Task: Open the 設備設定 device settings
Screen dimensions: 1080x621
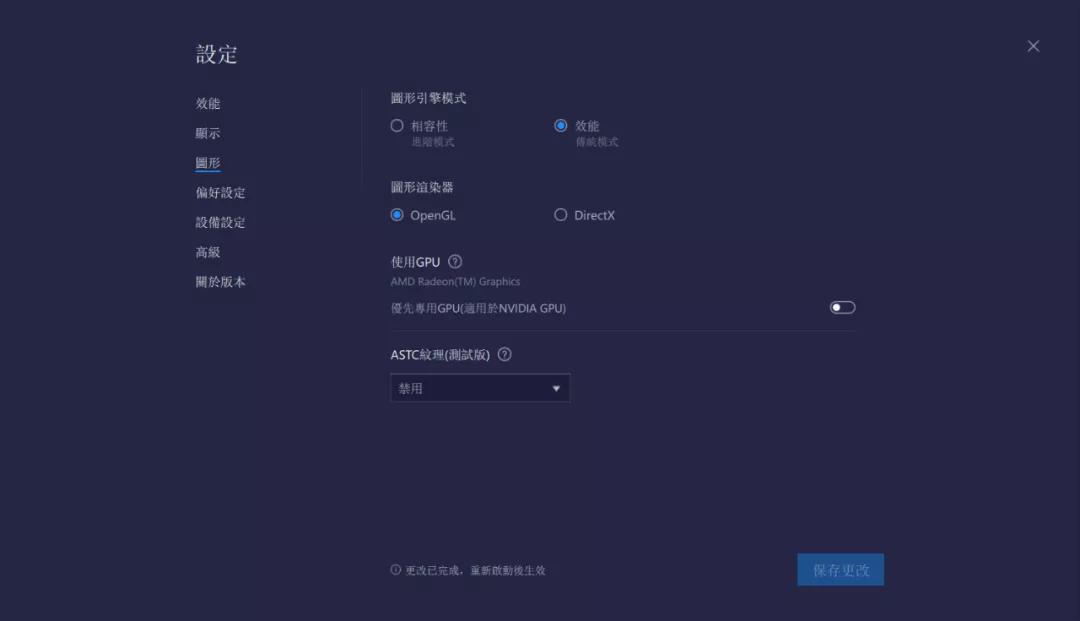Action: tap(219, 222)
